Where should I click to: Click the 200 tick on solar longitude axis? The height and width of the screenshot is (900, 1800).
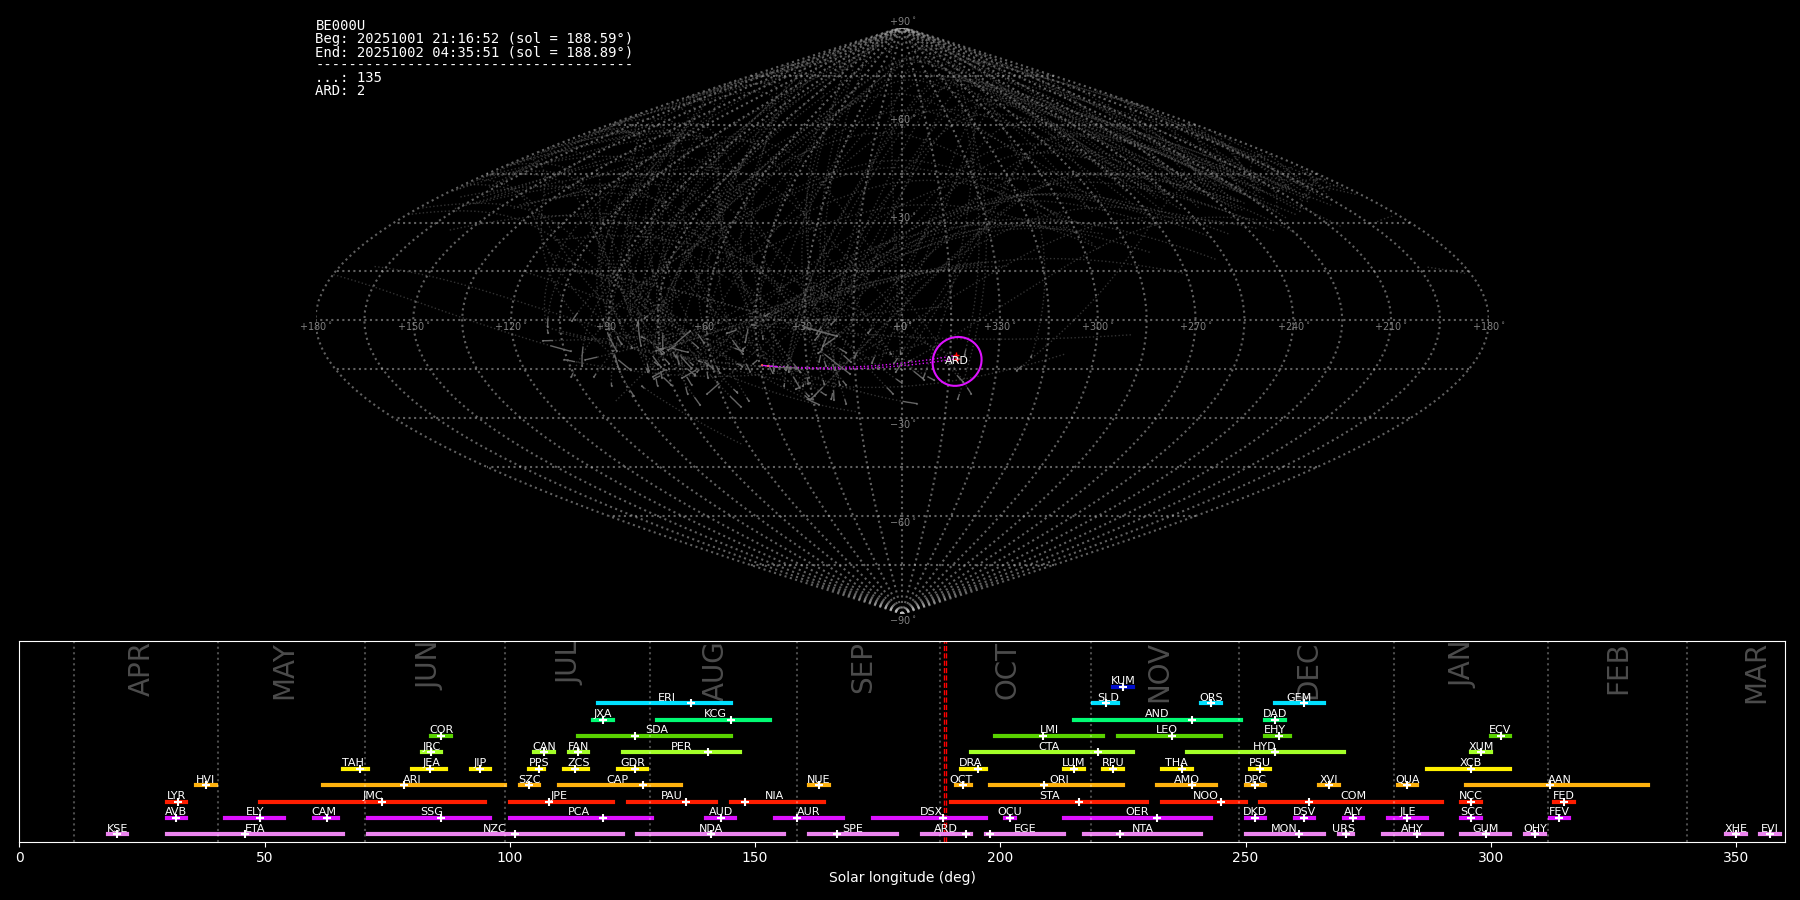click(1000, 857)
